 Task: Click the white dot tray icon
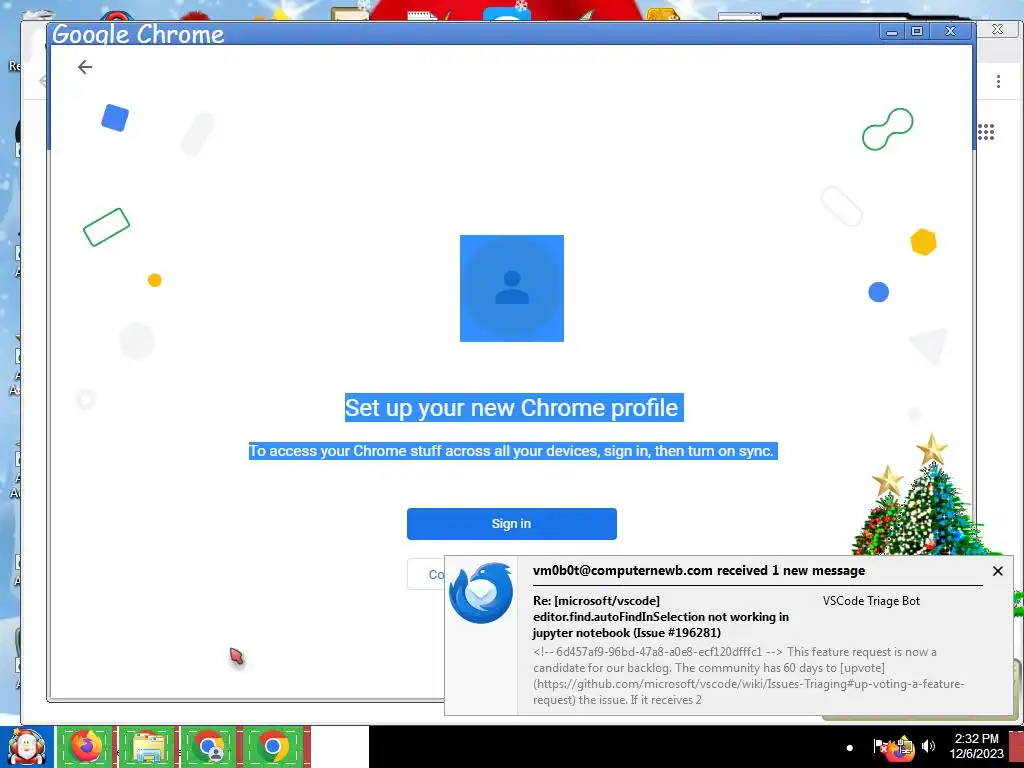(x=849, y=747)
